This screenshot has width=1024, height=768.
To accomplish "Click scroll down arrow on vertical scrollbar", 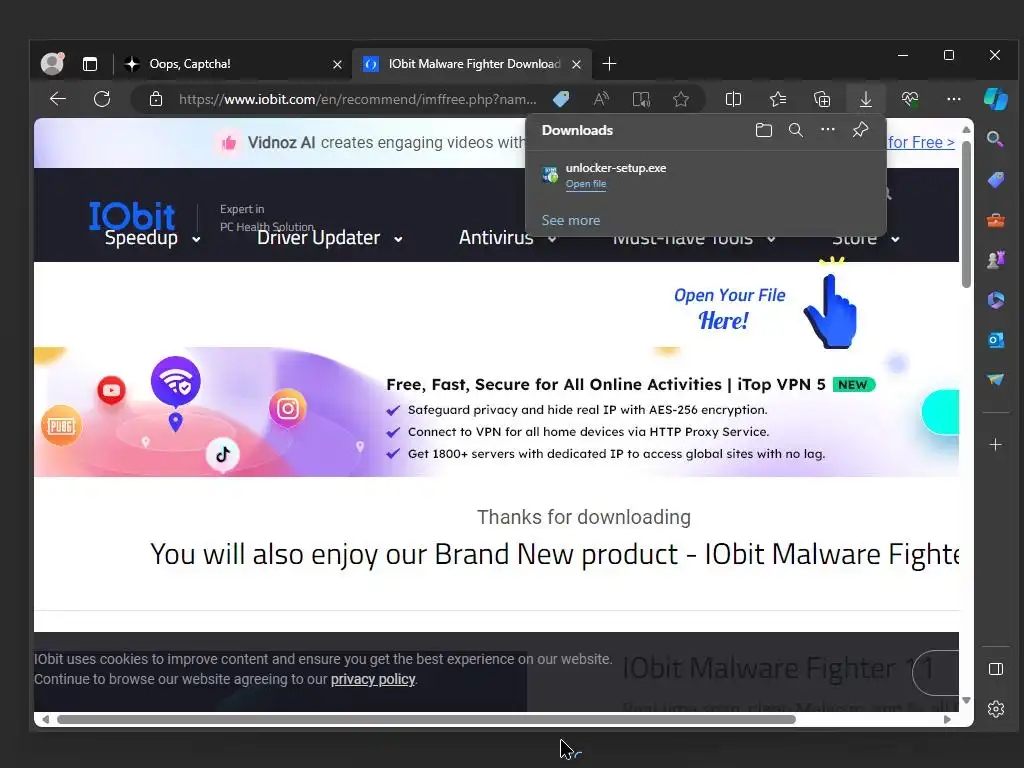I will (966, 700).
